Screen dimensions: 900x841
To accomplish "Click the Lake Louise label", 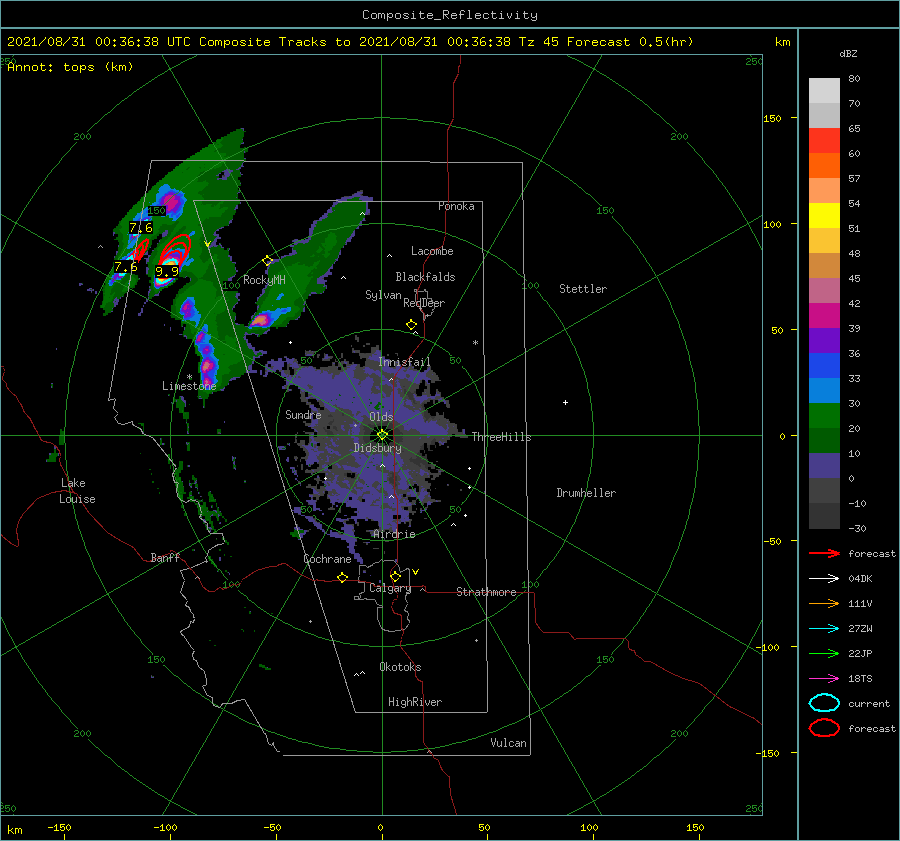I will [77, 491].
